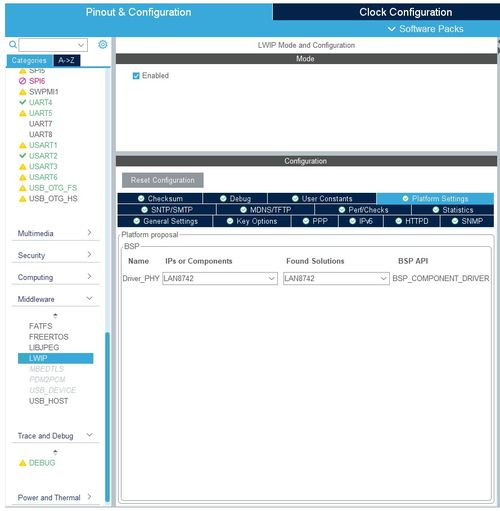
Task: Collapse the Middleware category
Action: pyautogui.click(x=55, y=299)
